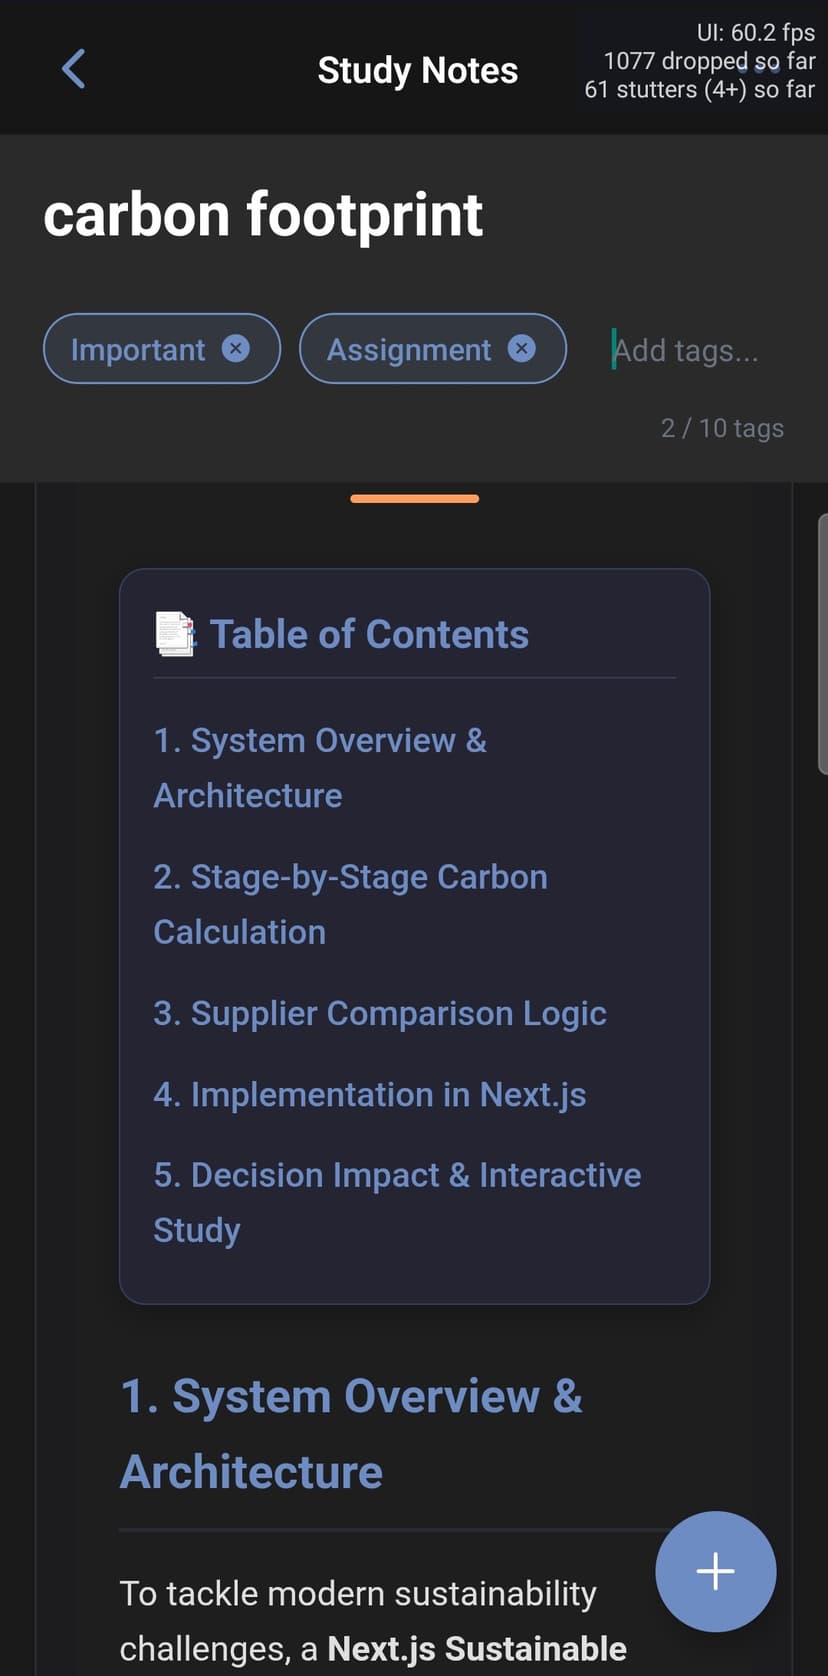Open Implementation in Next.js section link
Viewport: 828px width, 1676px height.
pos(370,1094)
